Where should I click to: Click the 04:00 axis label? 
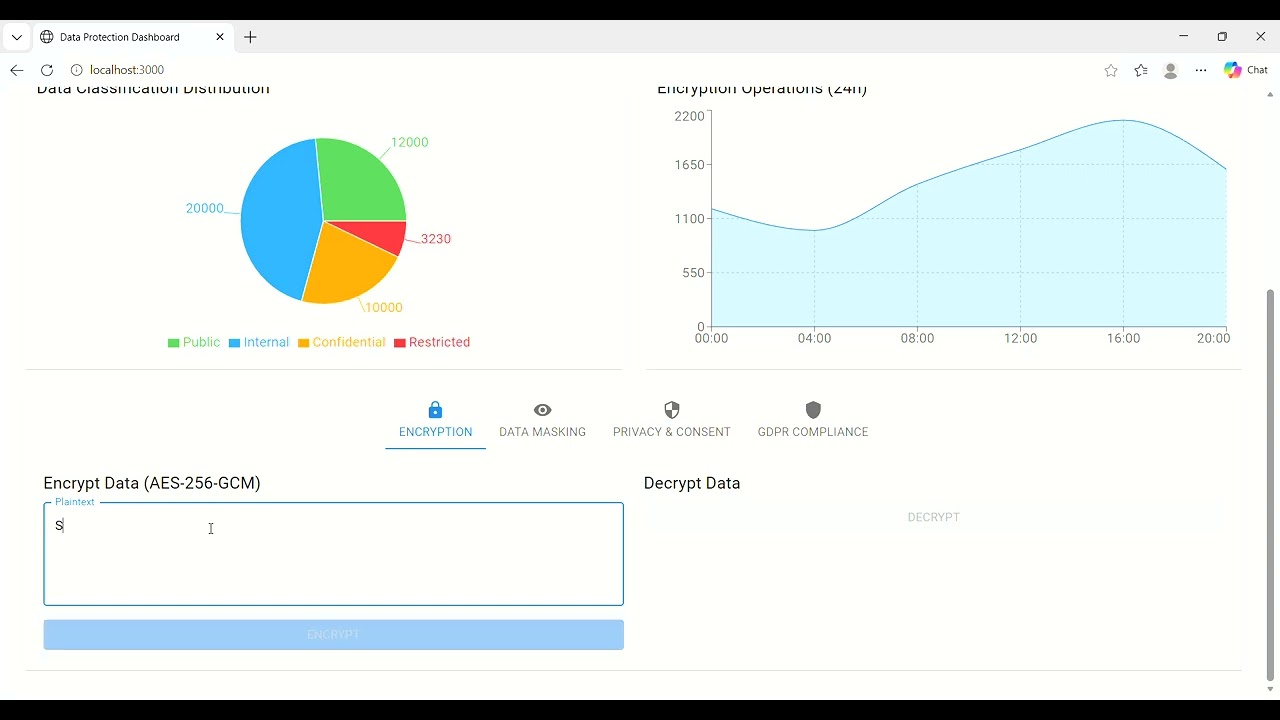click(x=814, y=338)
